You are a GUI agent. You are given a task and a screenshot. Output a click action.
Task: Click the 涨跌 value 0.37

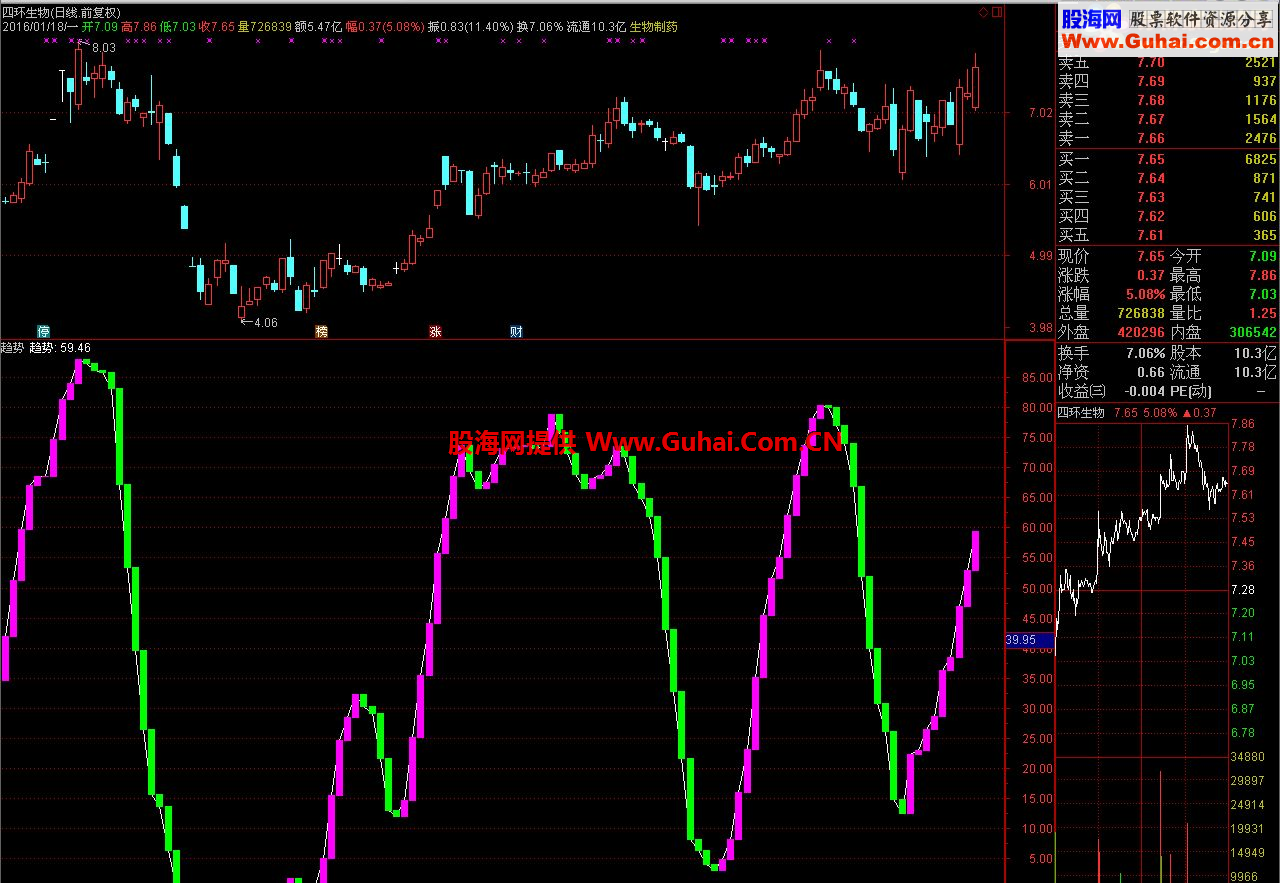coord(1151,275)
